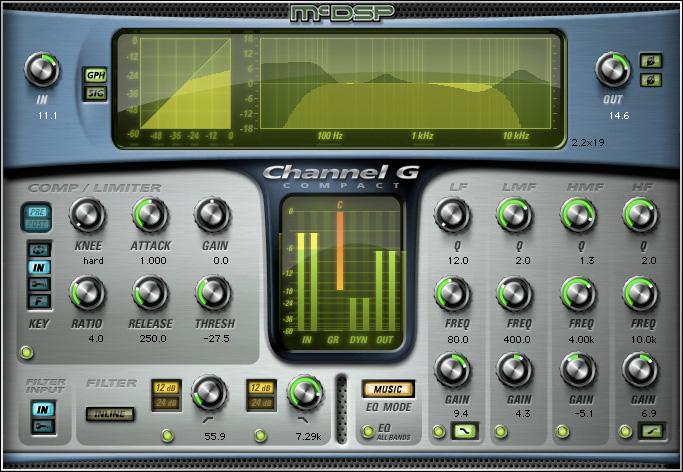Click the key icon in KEY section
The image size is (683, 472).
39,284
